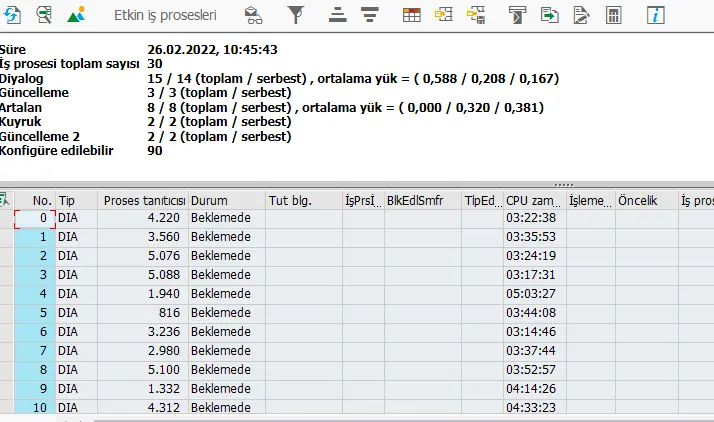Viewport: 714px width, 422px height.
Task: Click the refresh icon in the toolbar
Action: tap(13, 15)
